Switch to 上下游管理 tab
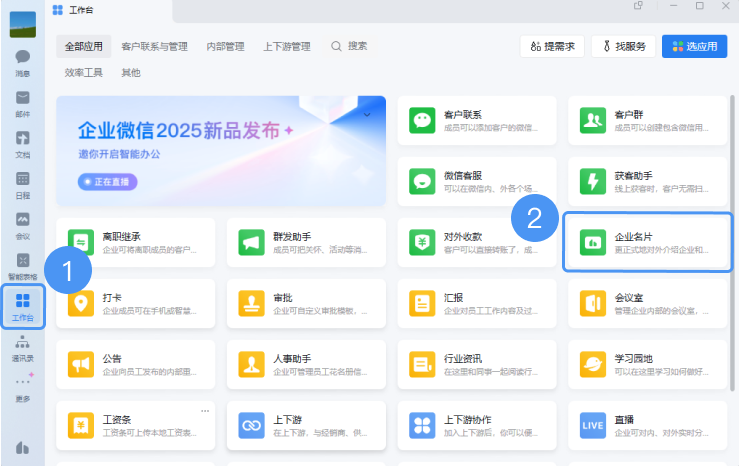Viewport: 739px width, 466px height. [x=287, y=47]
